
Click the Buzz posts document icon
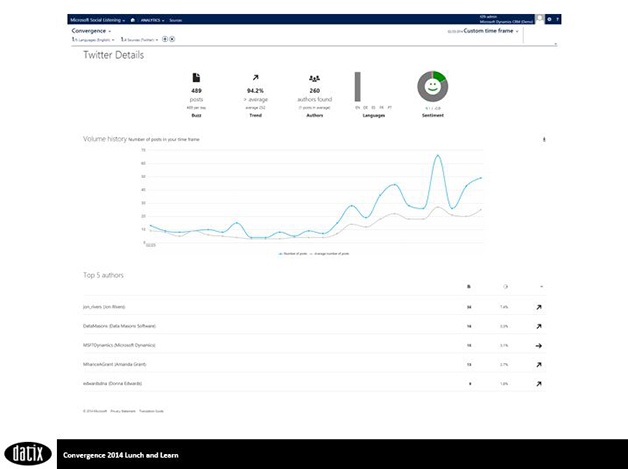point(196,78)
